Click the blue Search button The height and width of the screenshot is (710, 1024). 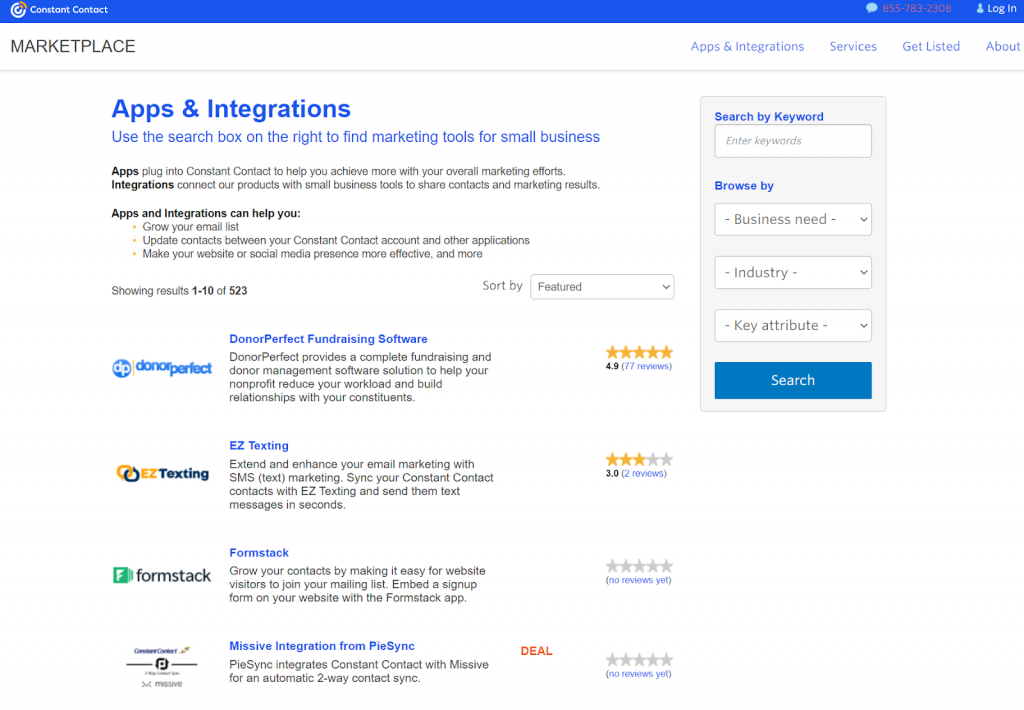(x=793, y=380)
